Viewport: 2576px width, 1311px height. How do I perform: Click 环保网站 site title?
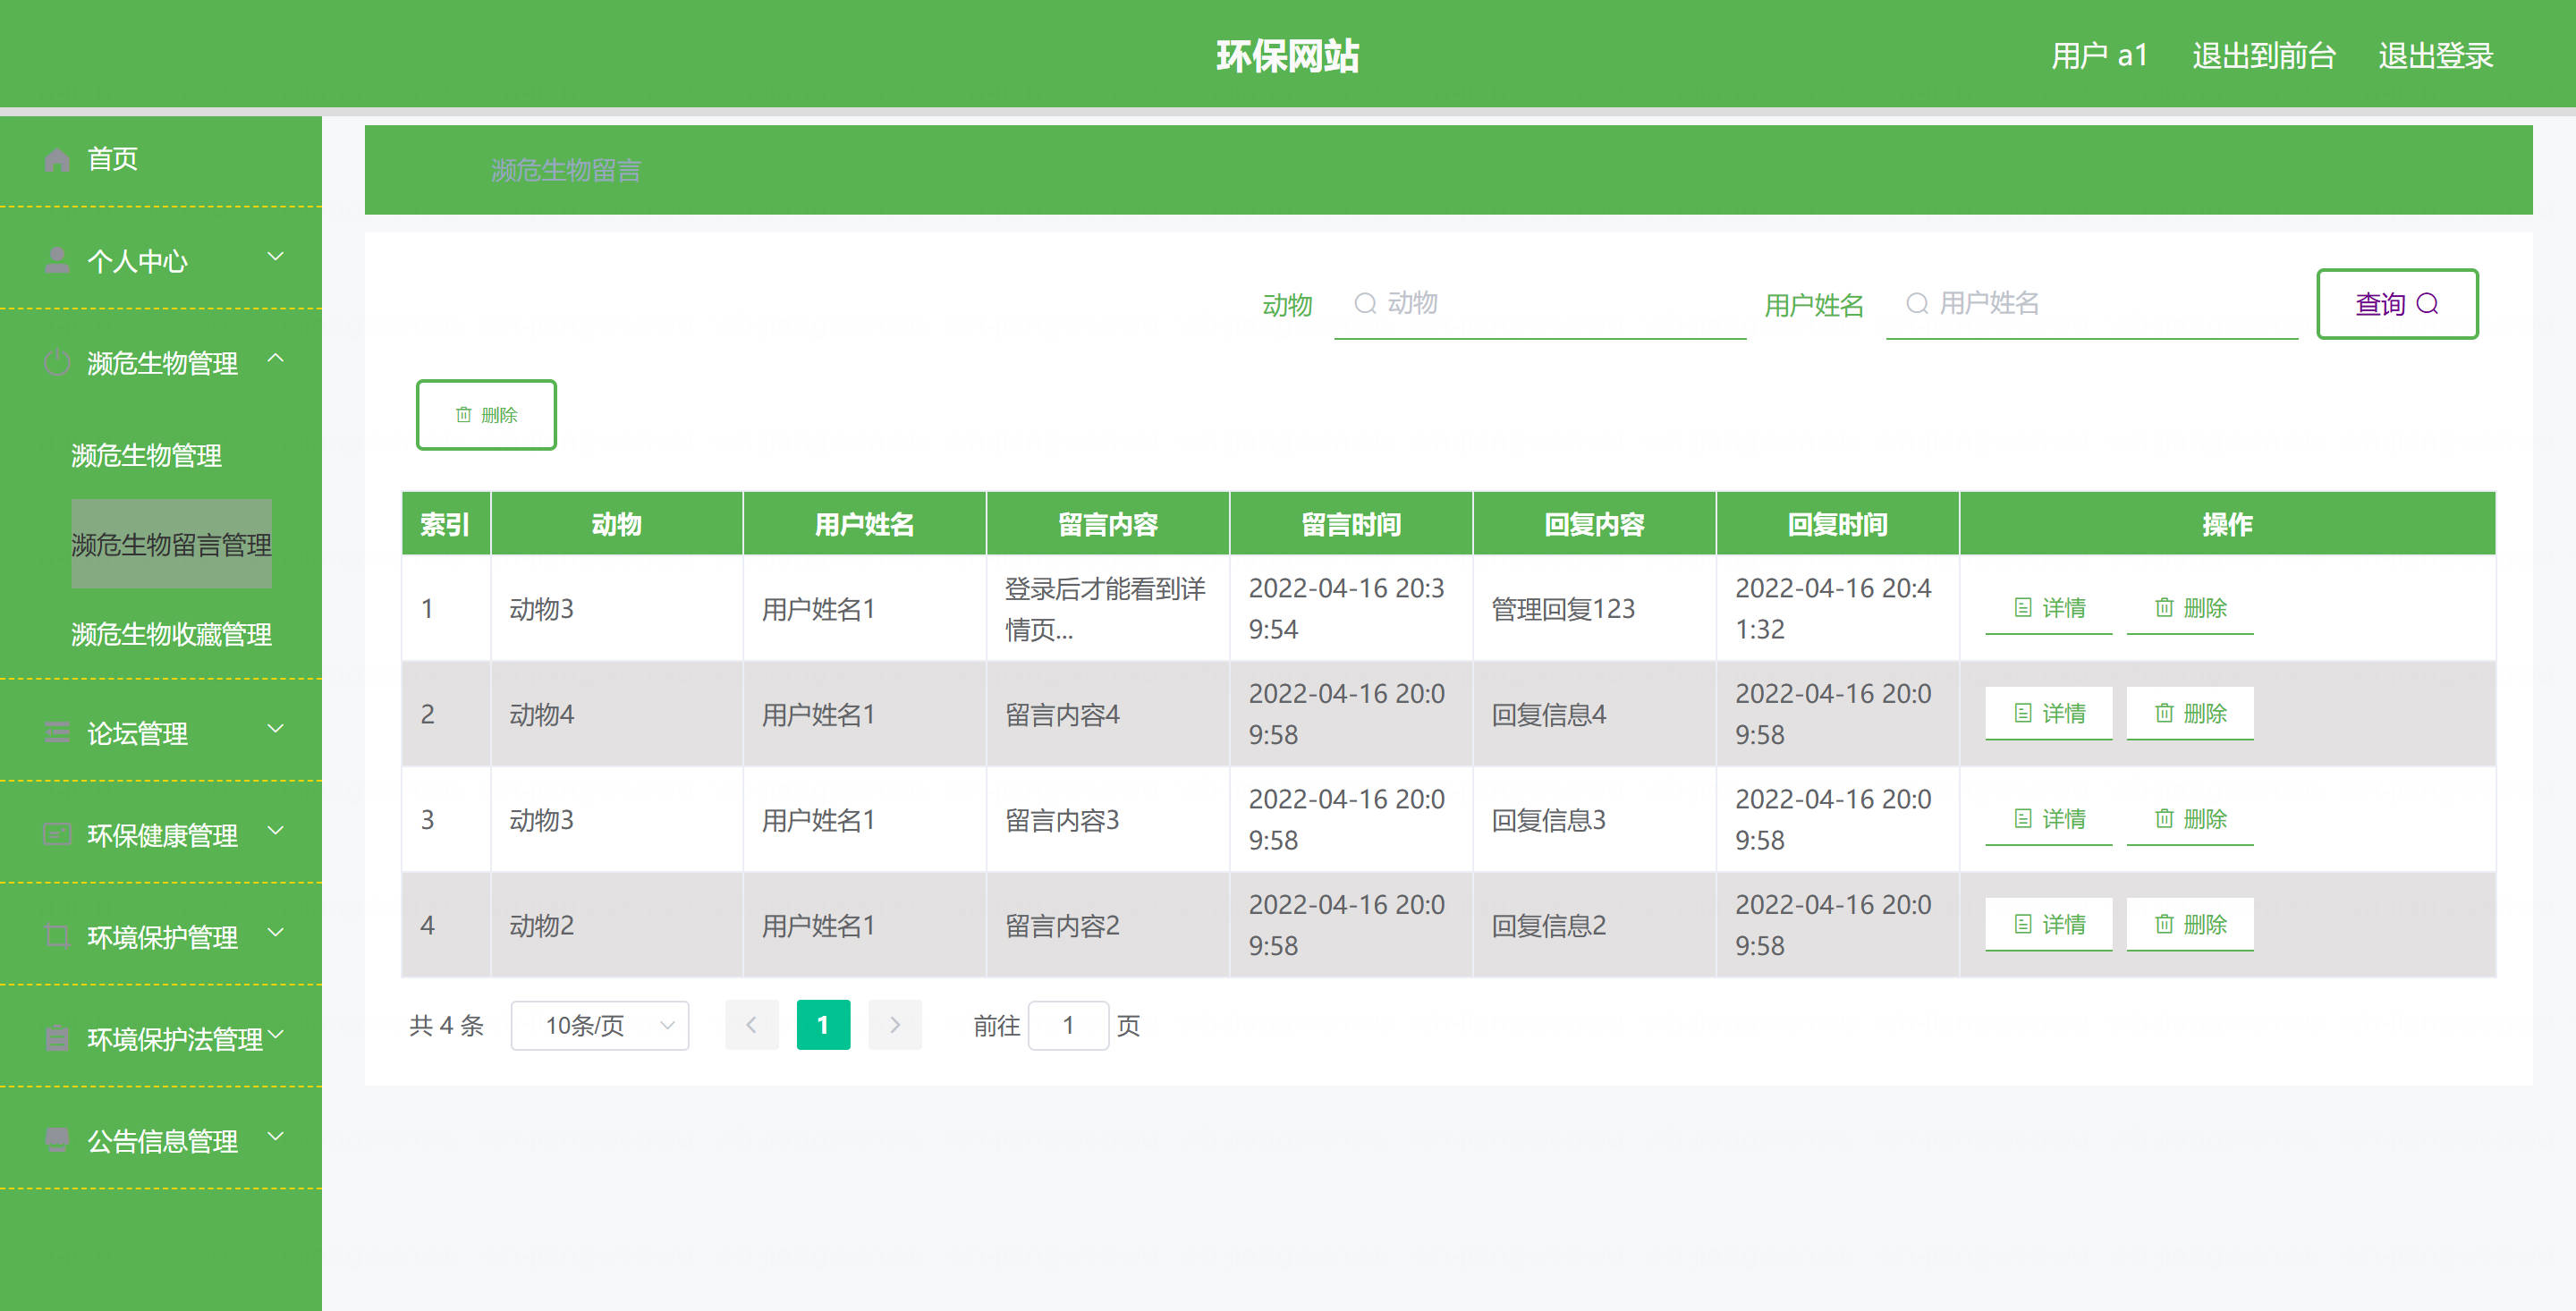click(x=1288, y=56)
